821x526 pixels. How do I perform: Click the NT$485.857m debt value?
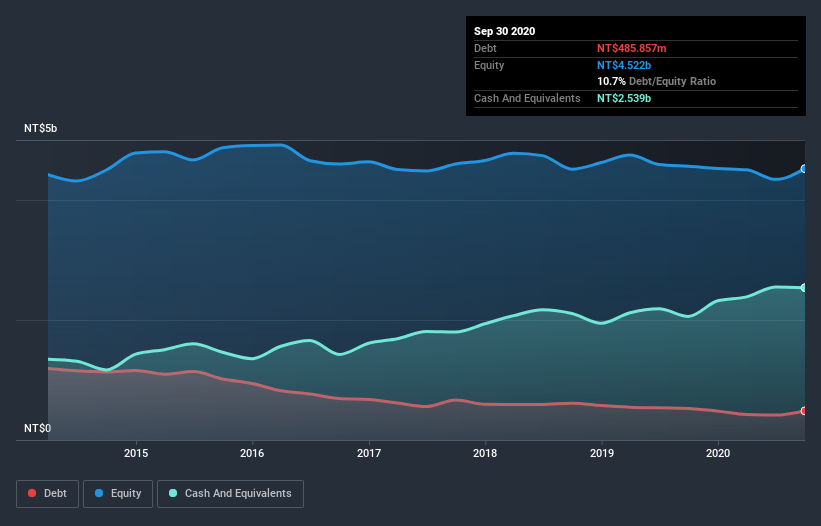point(631,48)
